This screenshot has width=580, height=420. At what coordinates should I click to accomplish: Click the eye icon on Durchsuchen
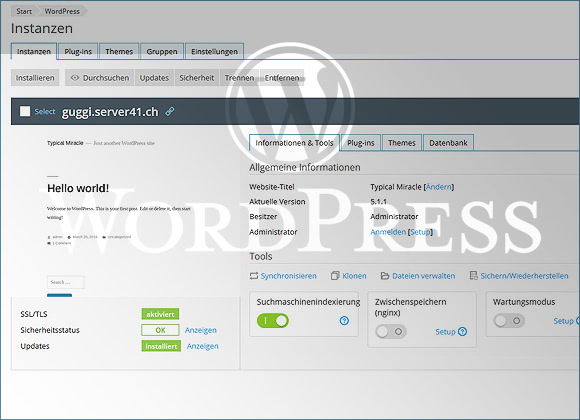pyautogui.click(x=75, y=78)
